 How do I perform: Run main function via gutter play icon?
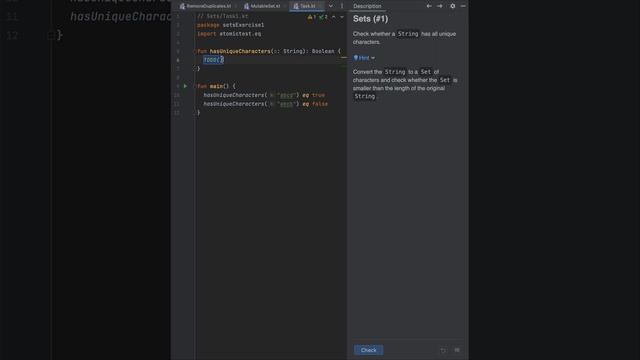[x=185, y=86]
